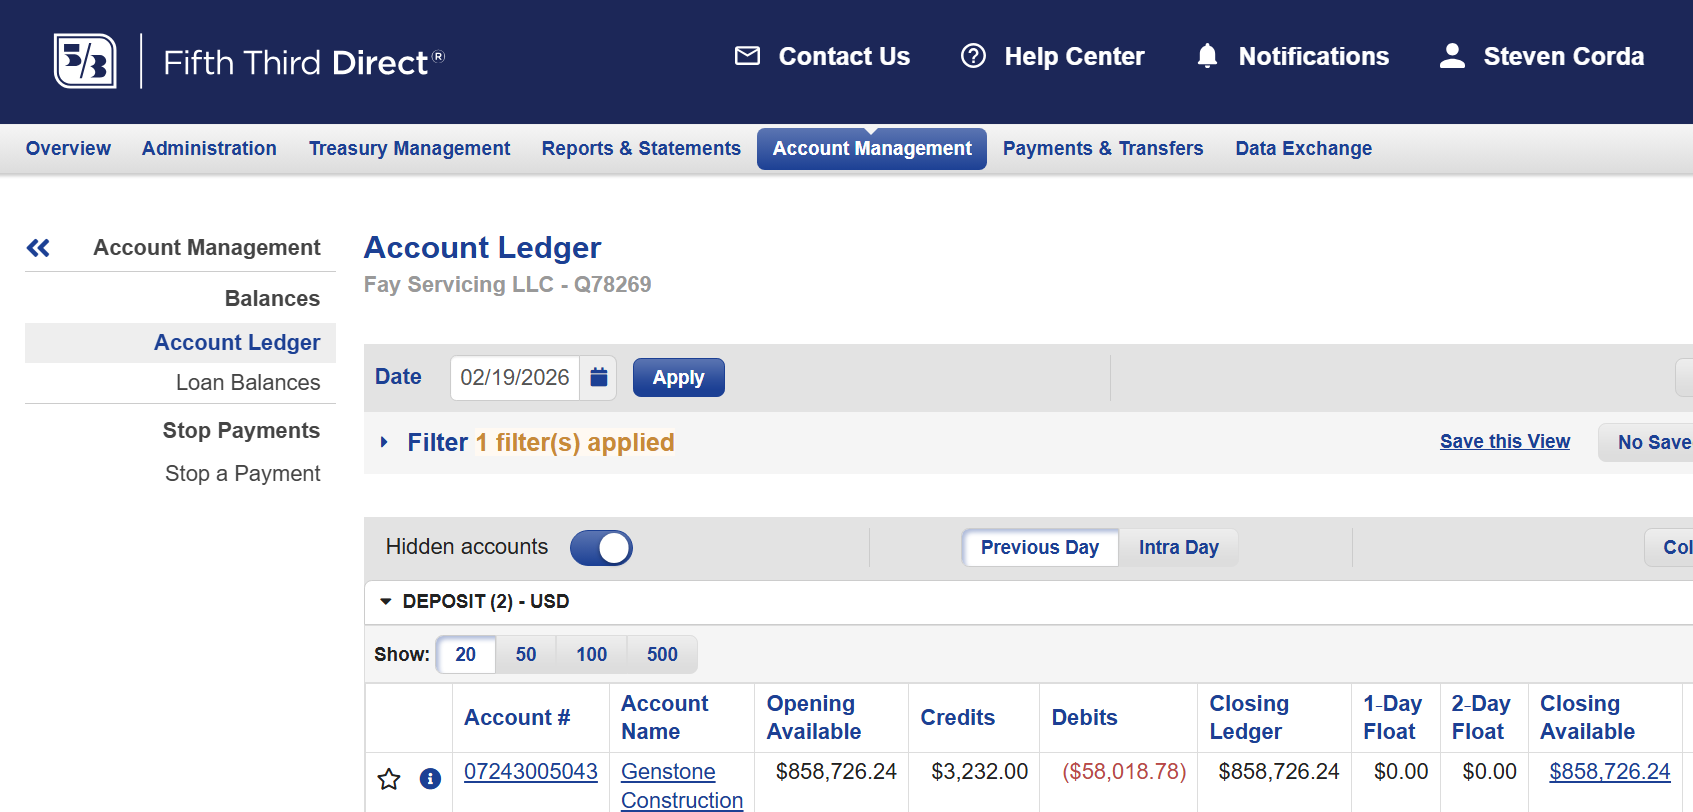Viewport: 1693px width, 812px height.
Task: Click the Date input field
Action: 515,378
